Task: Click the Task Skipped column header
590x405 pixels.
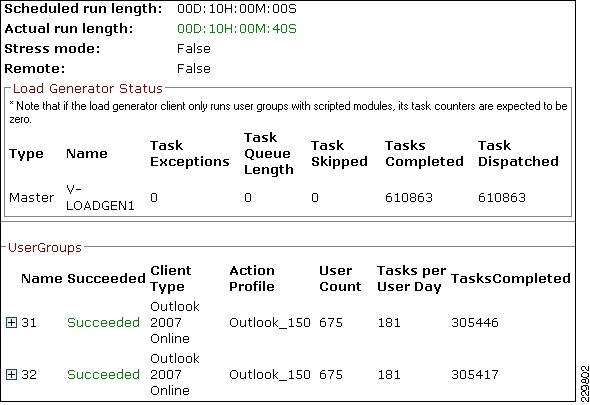Action: click(339, 154)
